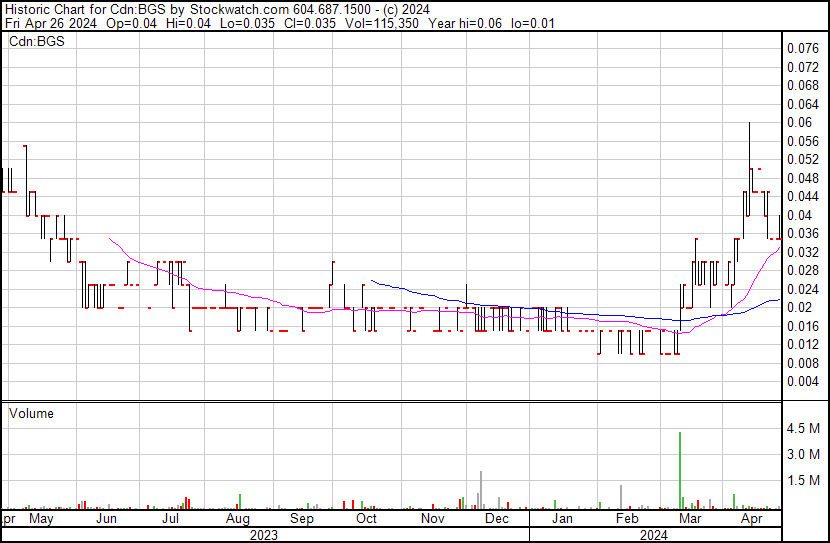The height and width of the screenshot is (543, 830).
Task: Click the Oct month label
Action: pos(366,519)
